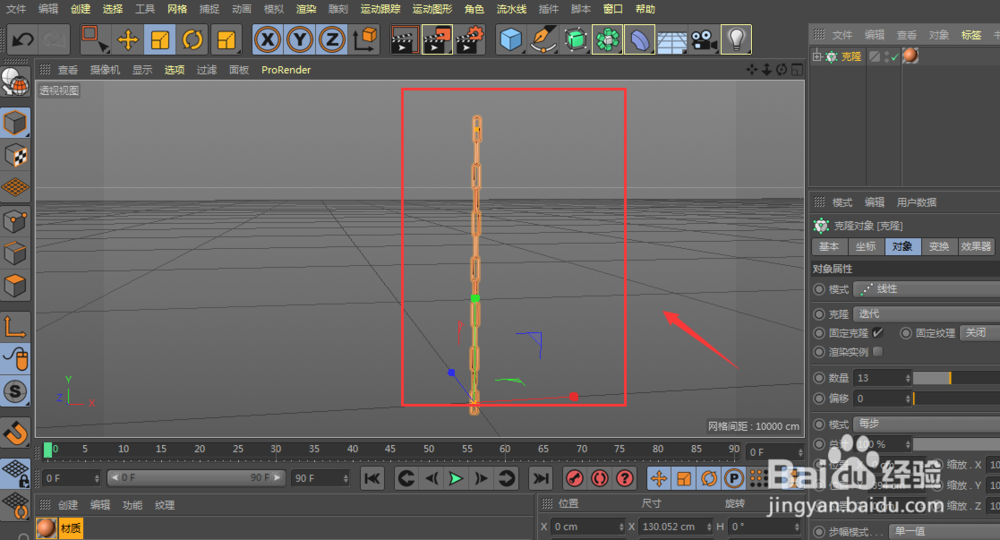1000x540 pixels.
Task: Switch the coordinate system icon
Action: 365,40
